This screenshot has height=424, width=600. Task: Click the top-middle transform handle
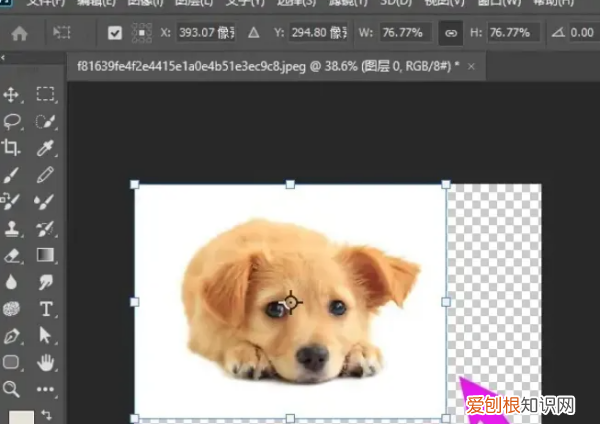click(x=290, y=184)
